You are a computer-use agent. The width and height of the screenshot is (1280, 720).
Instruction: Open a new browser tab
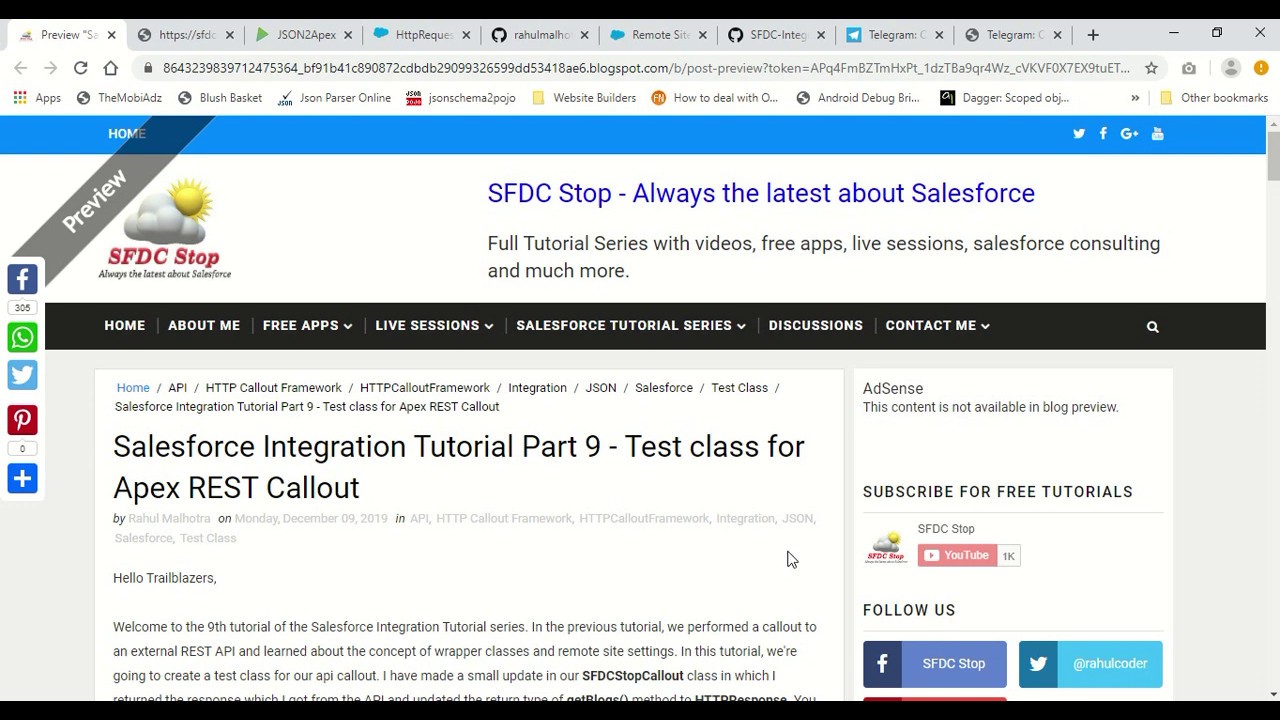[1093, 35]
